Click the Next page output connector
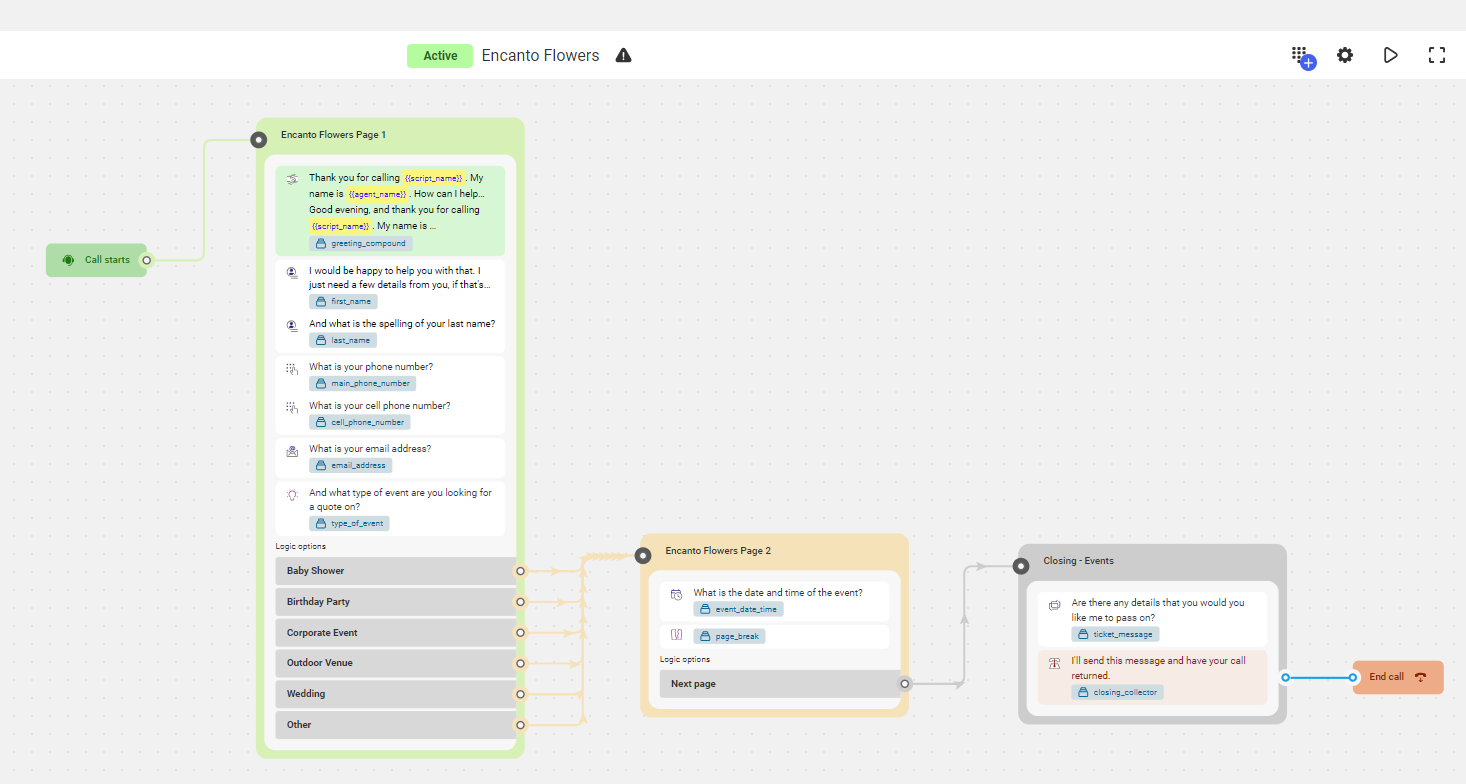The width and height of the screenshot is (1466, 784). tap(905, 684)
